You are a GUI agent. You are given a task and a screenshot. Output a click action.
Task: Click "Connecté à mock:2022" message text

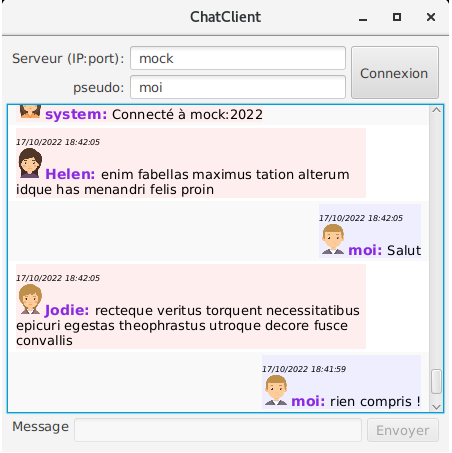point(187,115)
